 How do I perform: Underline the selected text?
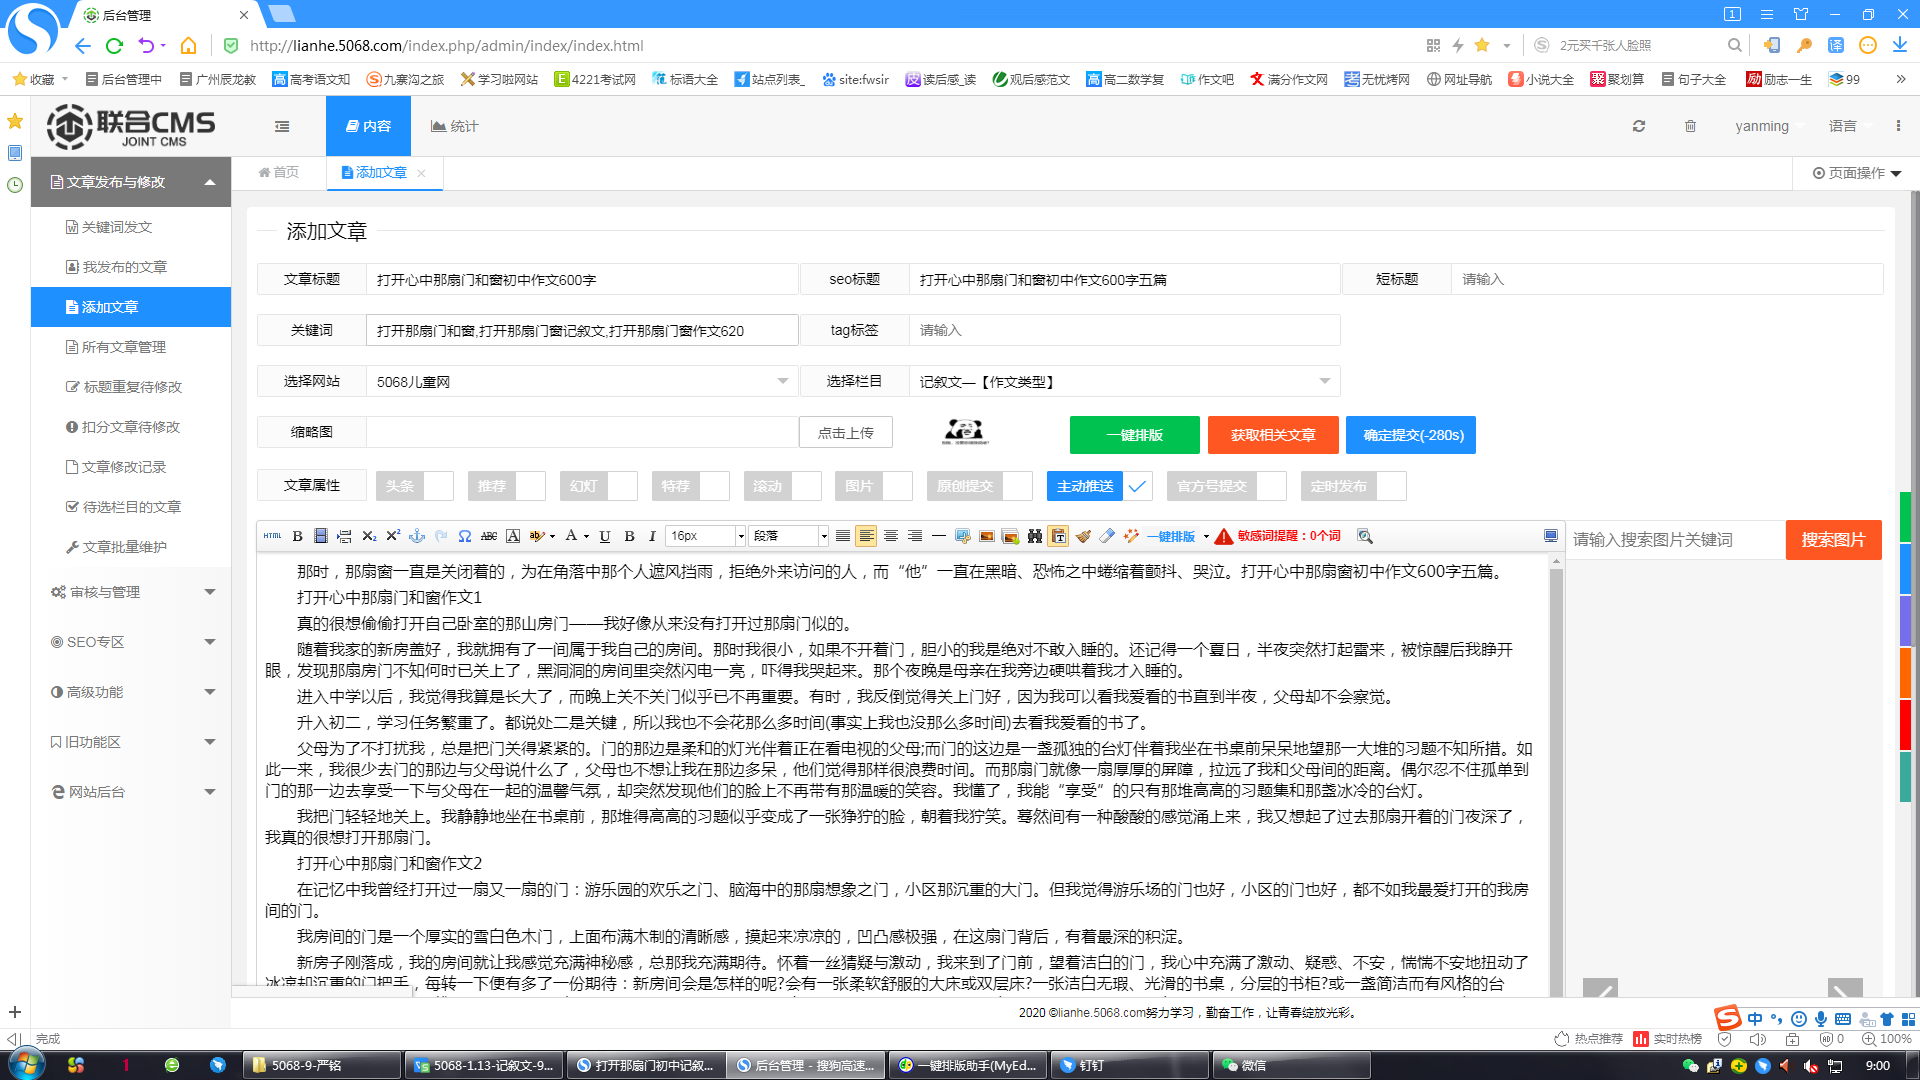604,536
